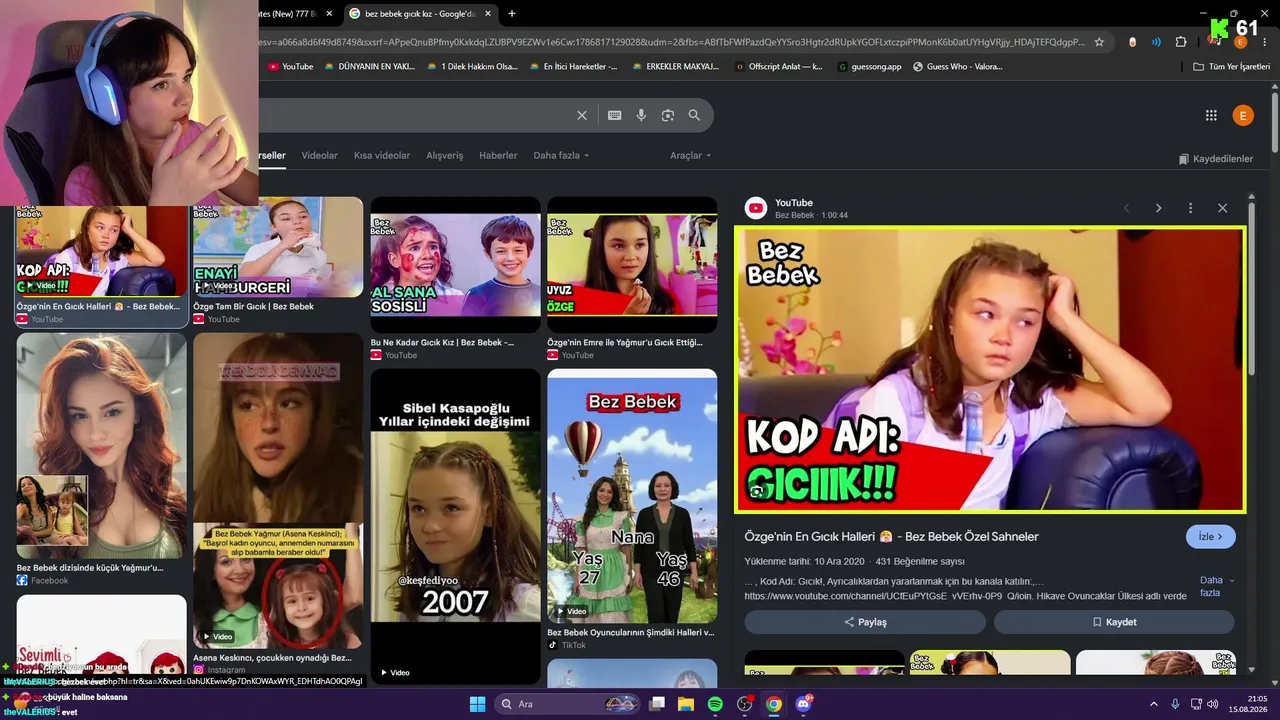Switch to the 'Kısa videolar' tab

tap(382, 156)
